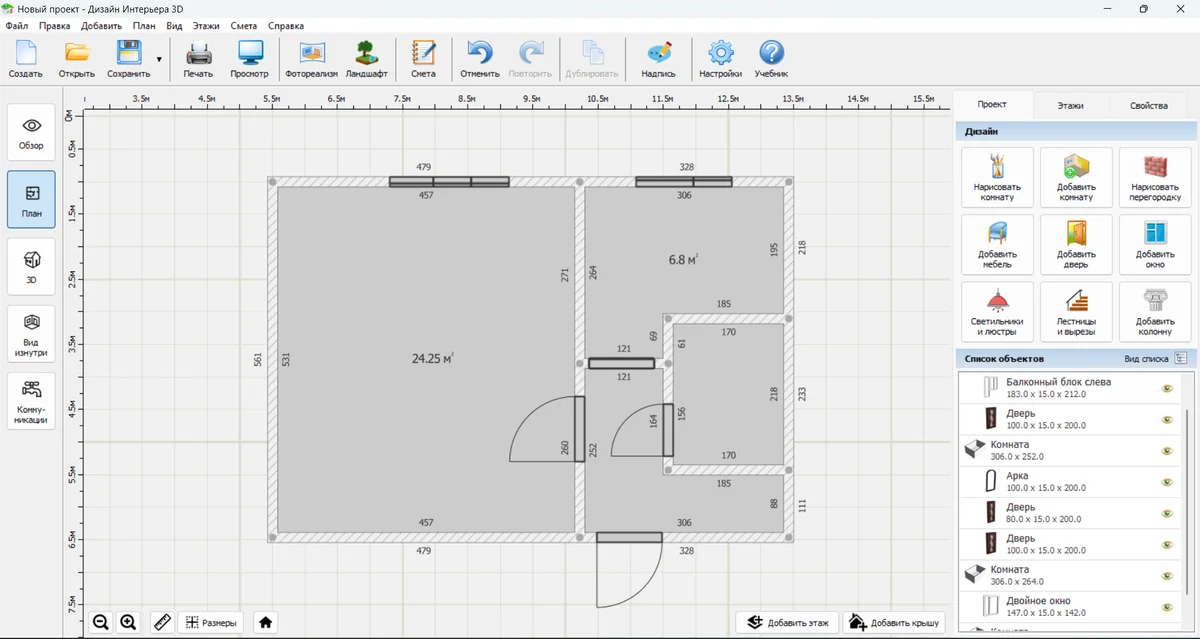Open the Этажи menu in the menu bar
Screen dimensions: 1200x639
coord(207,25)
